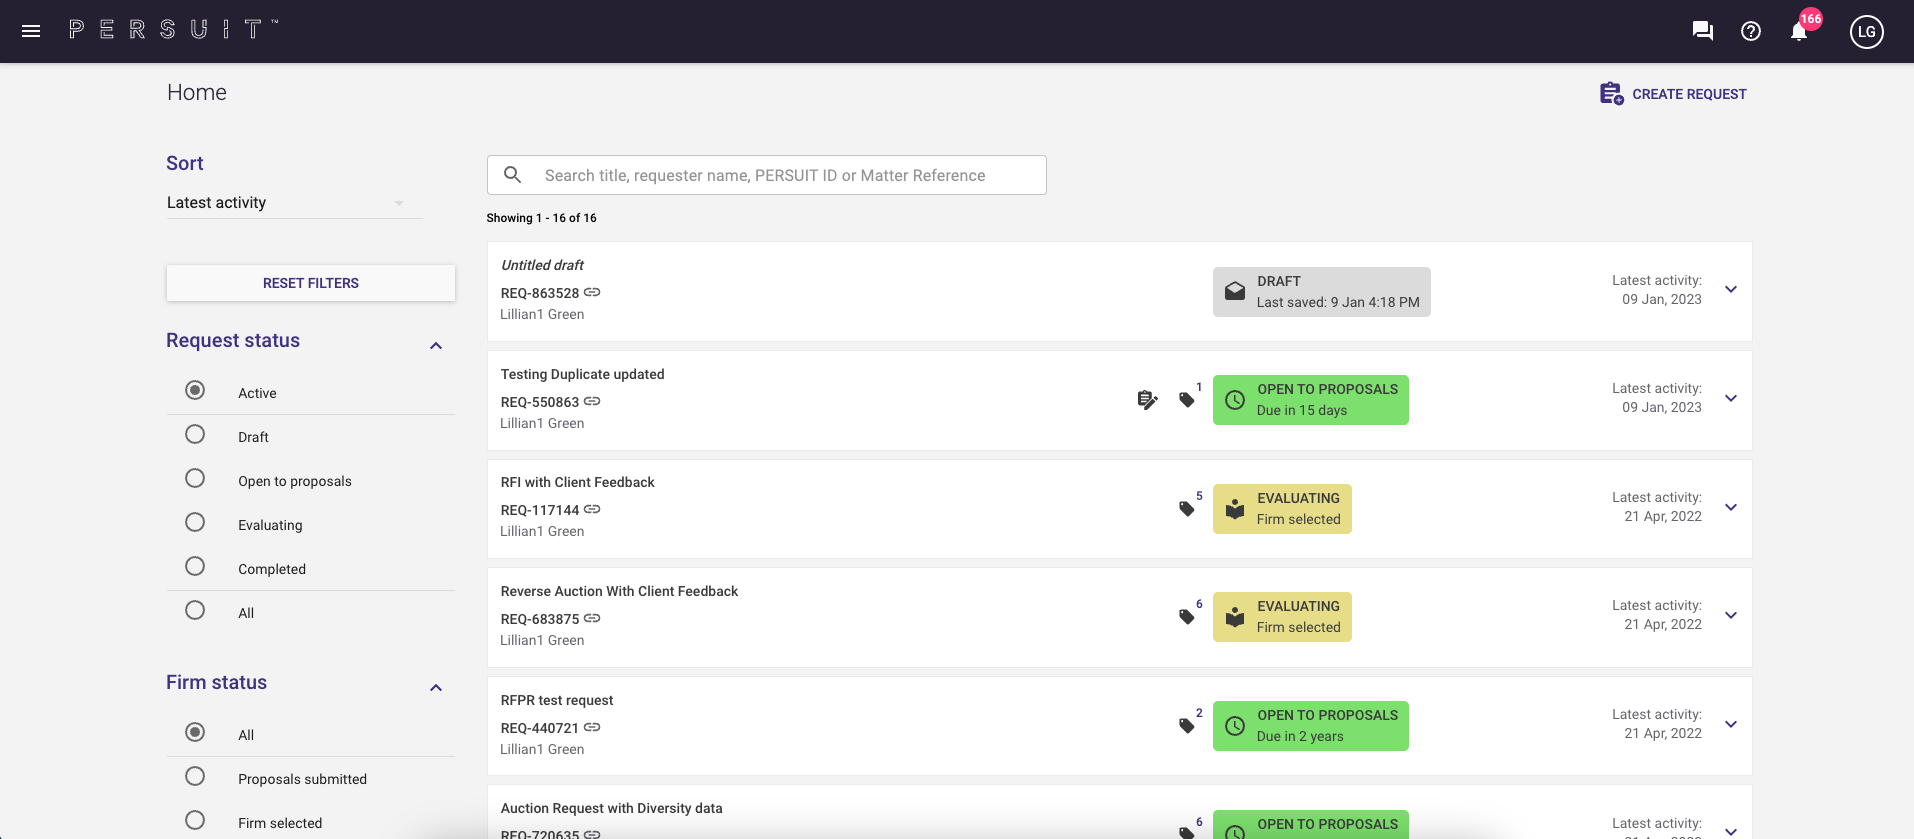The image size is (1914, 839).
Task: Select All under Firm status
Action: coord(195,732)
